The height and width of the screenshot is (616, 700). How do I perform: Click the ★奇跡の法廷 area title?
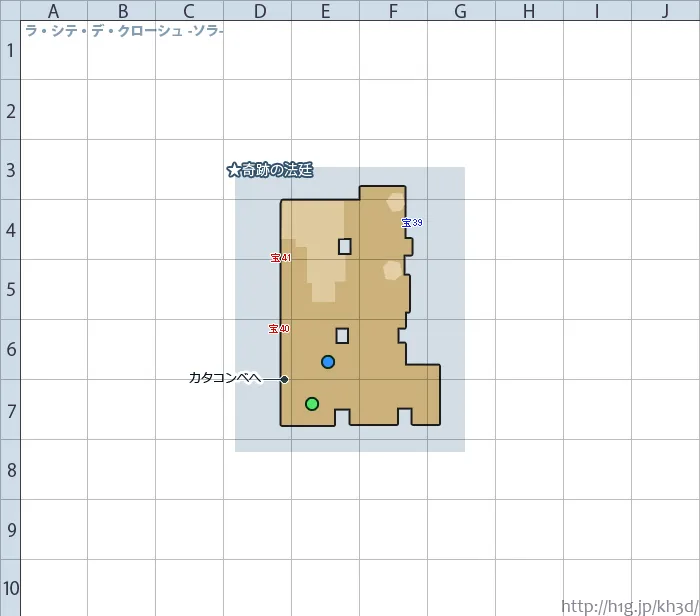click(270, 171)
